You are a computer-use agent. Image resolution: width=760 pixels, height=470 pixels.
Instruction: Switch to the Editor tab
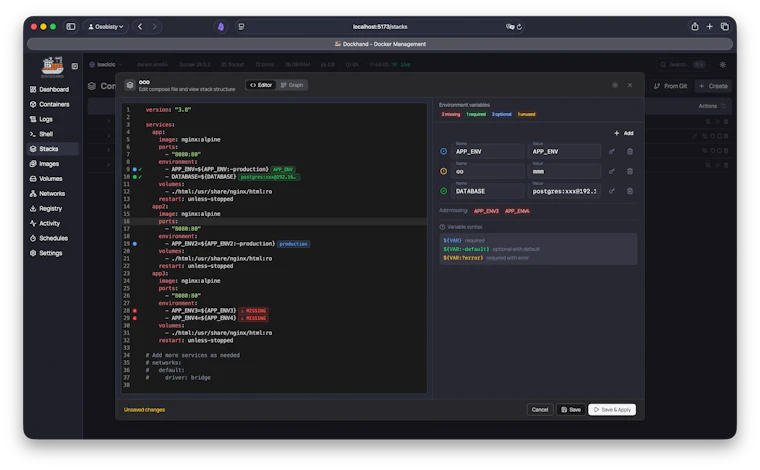pos(261,85)
